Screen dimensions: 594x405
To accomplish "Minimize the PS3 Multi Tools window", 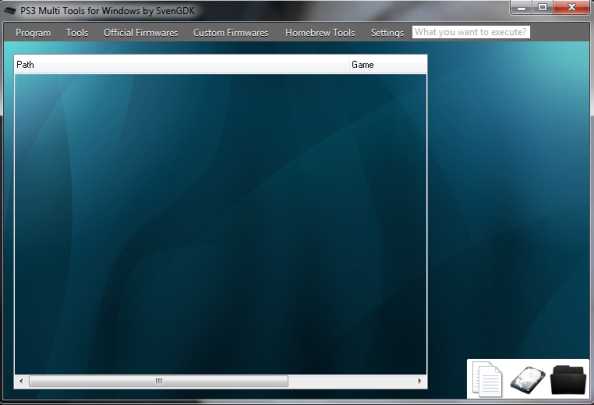I will click(x=522, y=8).
